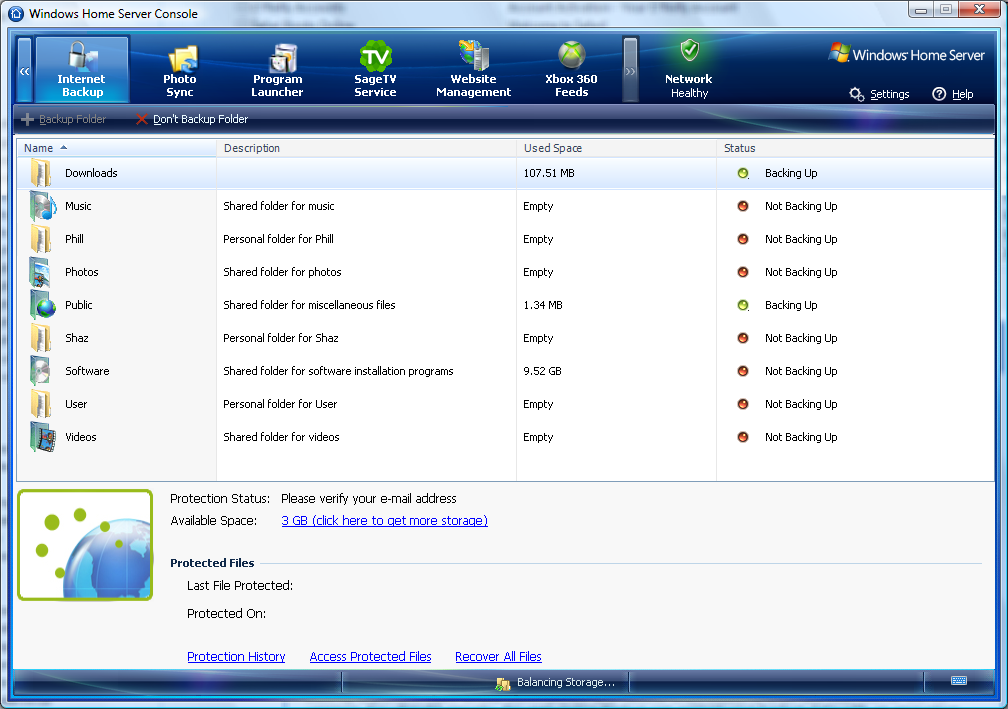Image resolution: width=1008 pixels, height=709 pixels.
Task: Select the Phill folder icon
Action: click(x=42, y=239)
